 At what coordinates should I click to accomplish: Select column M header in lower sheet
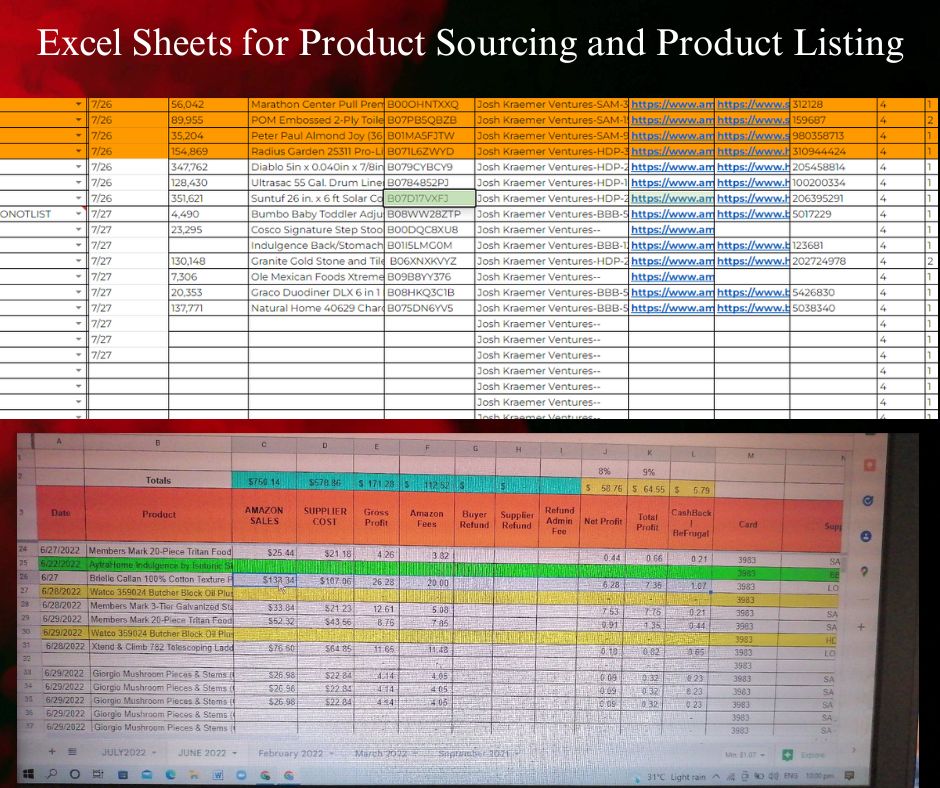pos(750,456)
